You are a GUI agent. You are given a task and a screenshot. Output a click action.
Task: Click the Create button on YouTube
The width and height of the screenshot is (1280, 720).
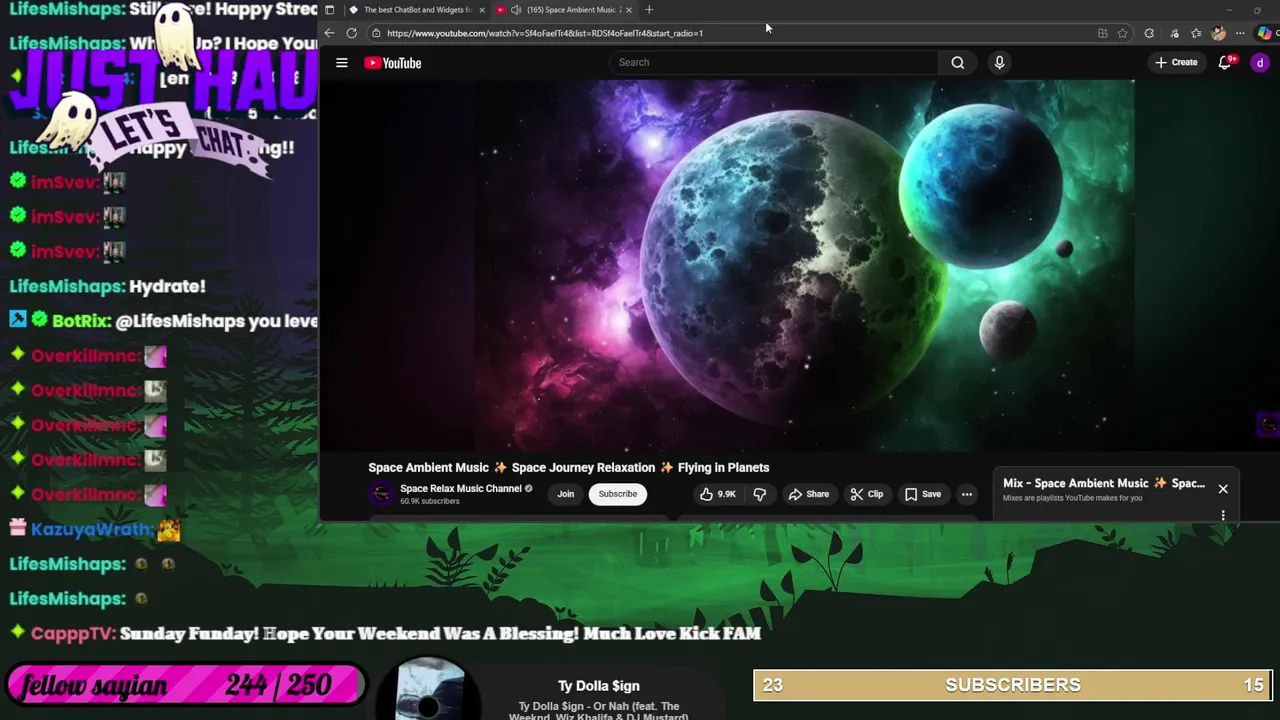(1176, 62)
